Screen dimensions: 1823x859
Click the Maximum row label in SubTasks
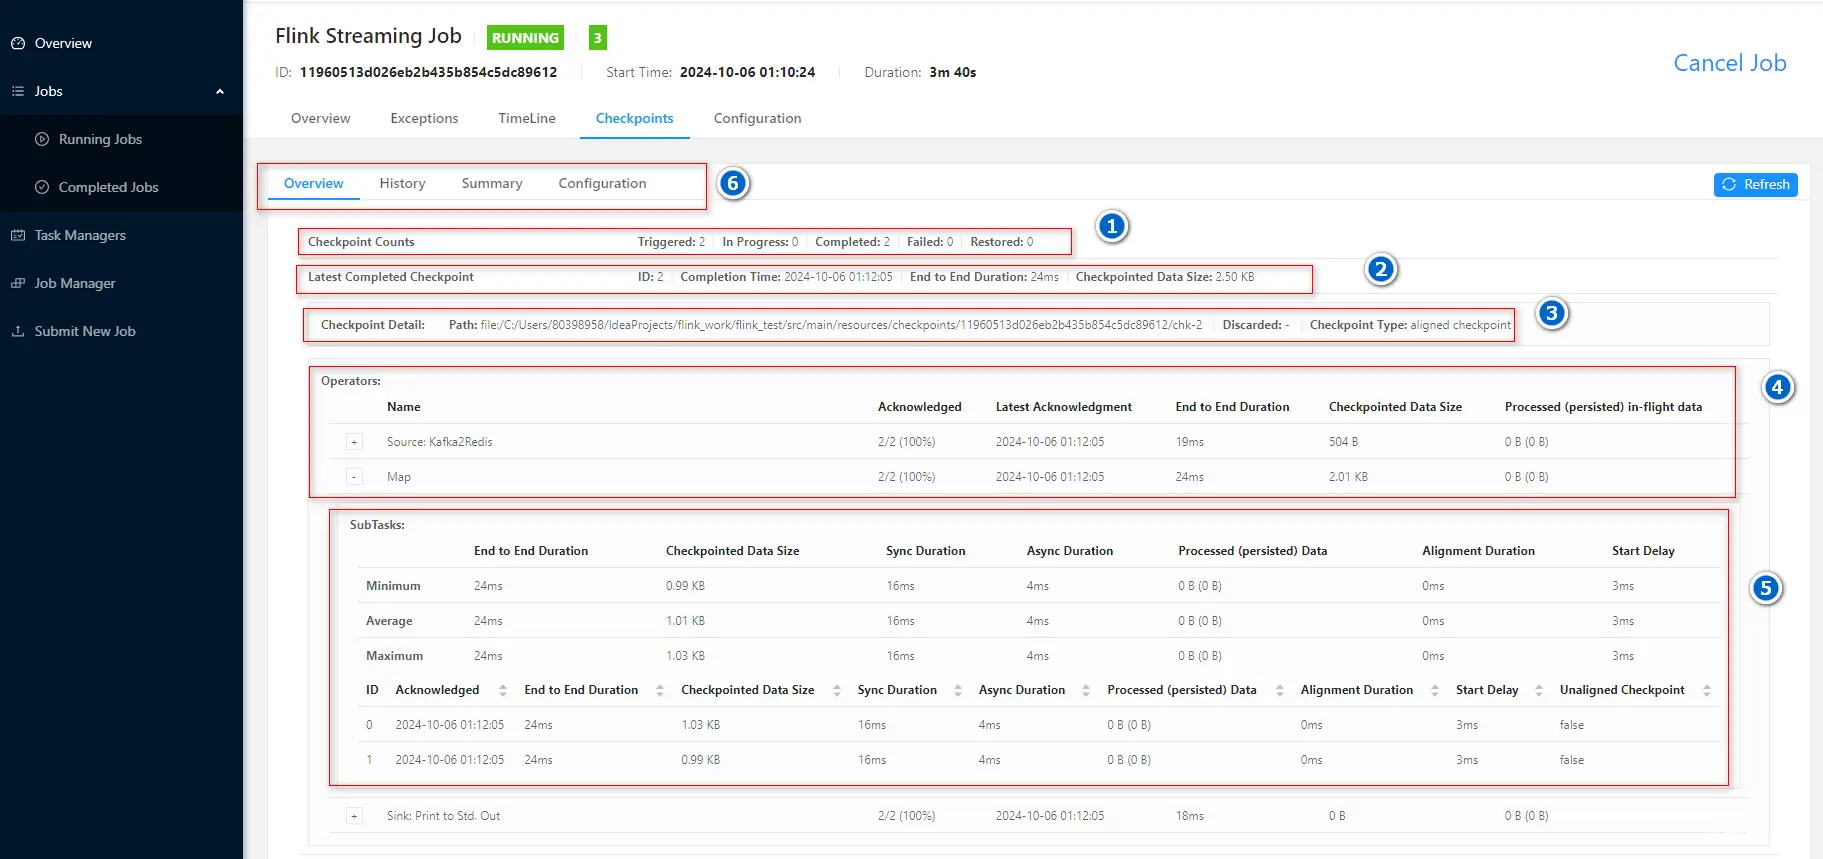(x=394, y=656)
